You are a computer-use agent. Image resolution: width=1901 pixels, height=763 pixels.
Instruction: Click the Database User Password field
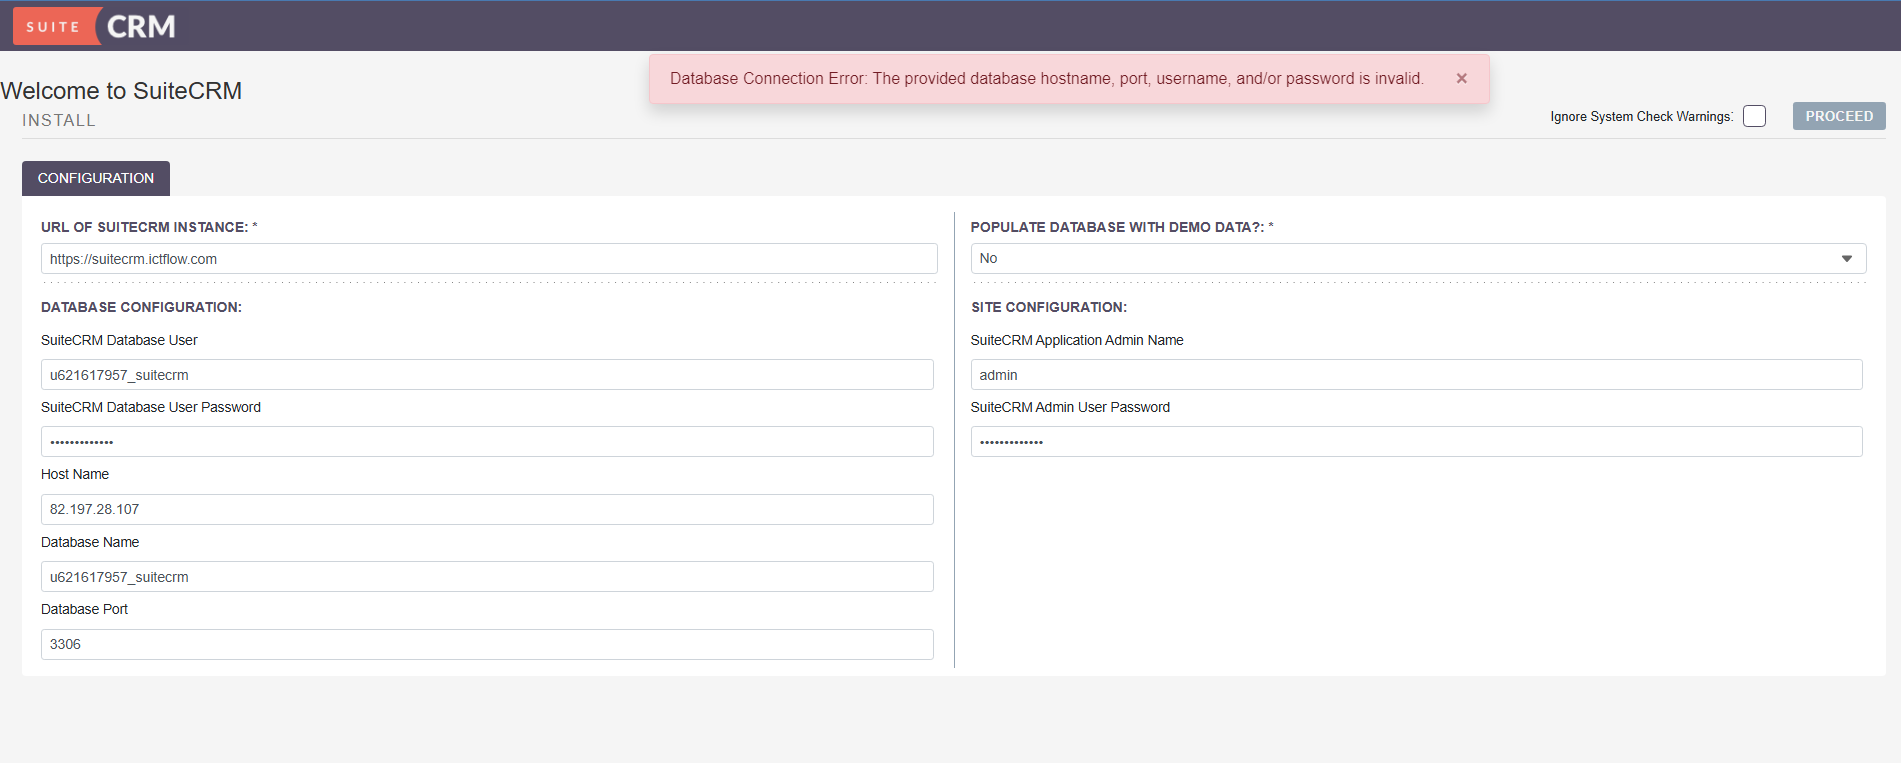click(487, 442)
